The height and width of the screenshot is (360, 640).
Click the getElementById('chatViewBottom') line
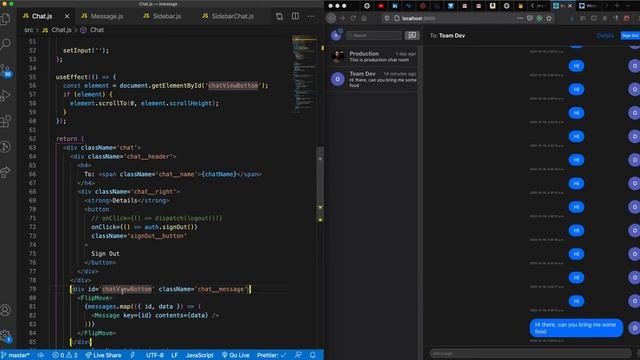165,86
